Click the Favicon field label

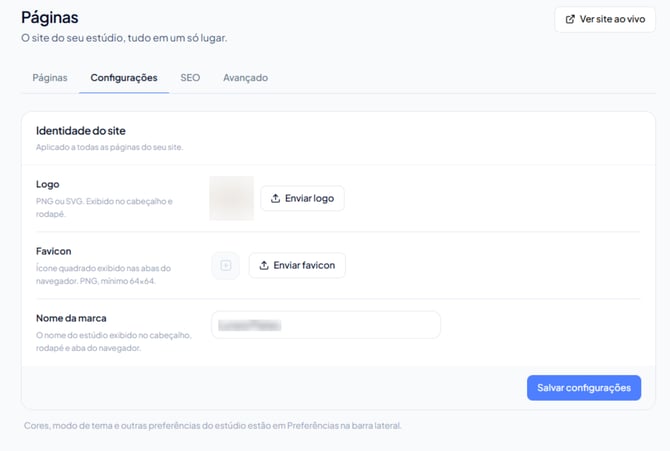pyautogui.click(x=53, y=251)
